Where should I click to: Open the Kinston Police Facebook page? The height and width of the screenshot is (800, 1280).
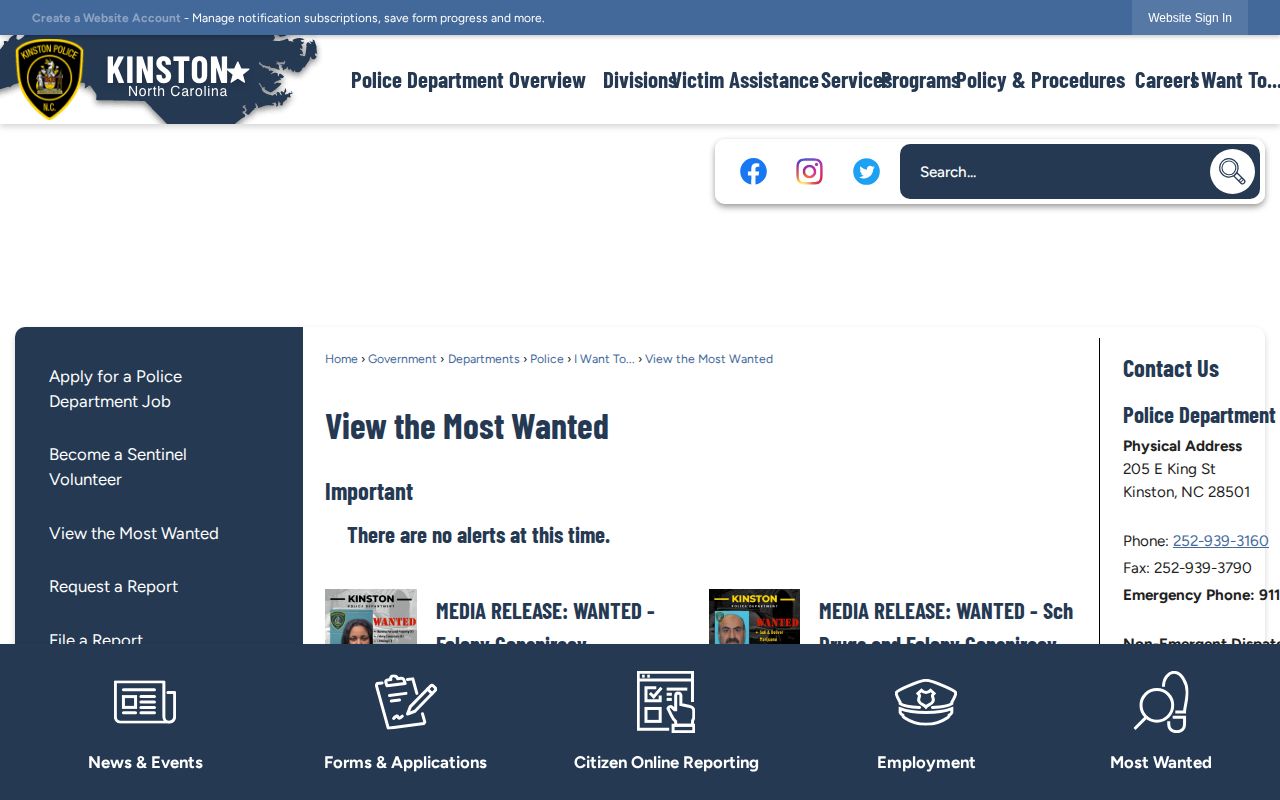click(753, 172)
